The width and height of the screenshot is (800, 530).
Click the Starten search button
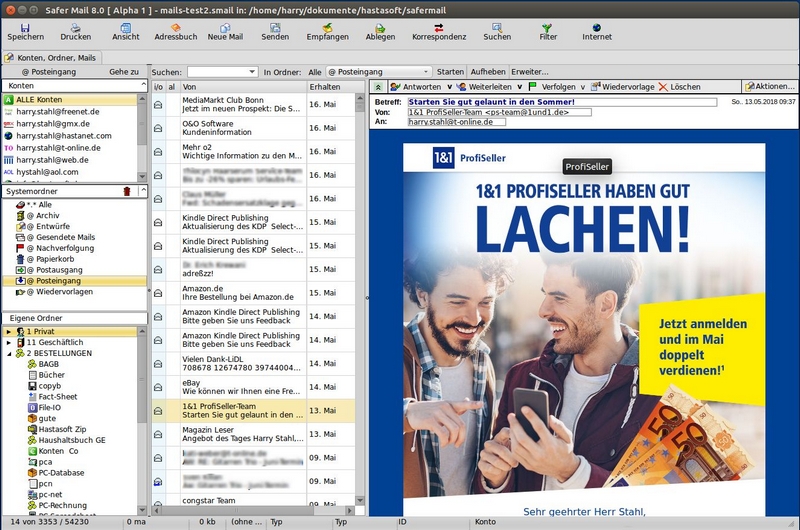[x=450, y=72]
